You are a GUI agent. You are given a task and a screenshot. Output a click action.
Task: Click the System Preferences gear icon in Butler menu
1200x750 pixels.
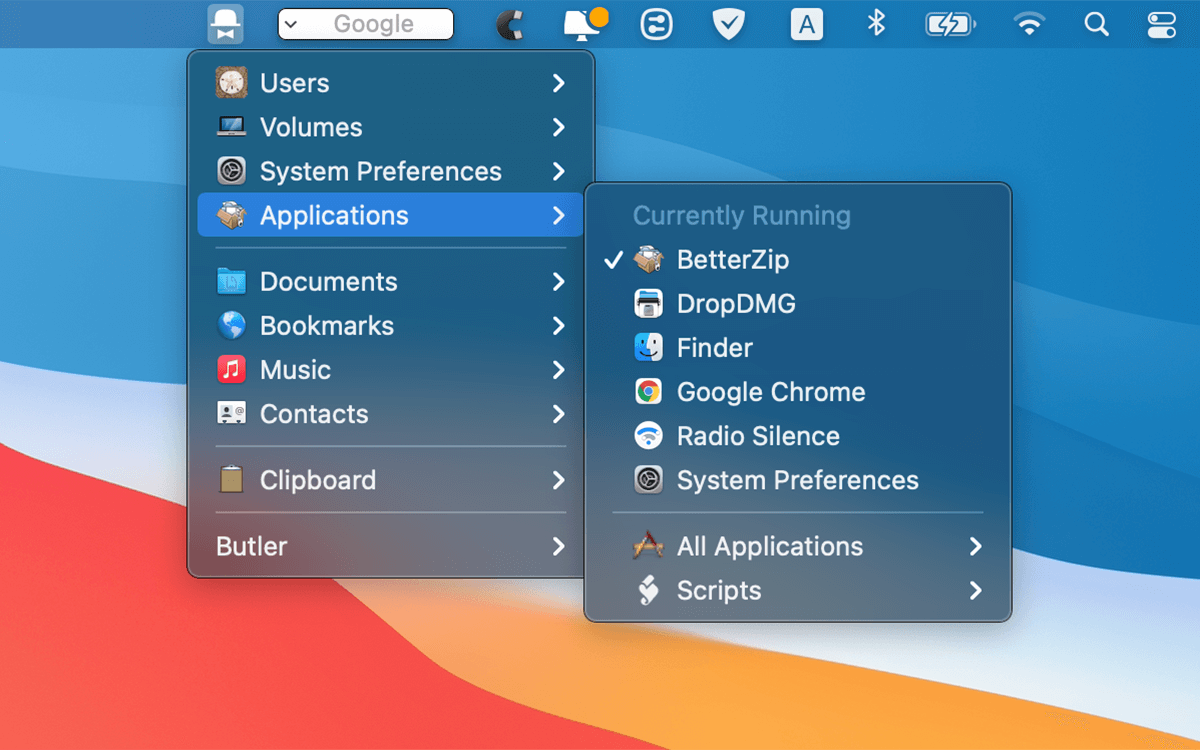click(231, 171)
